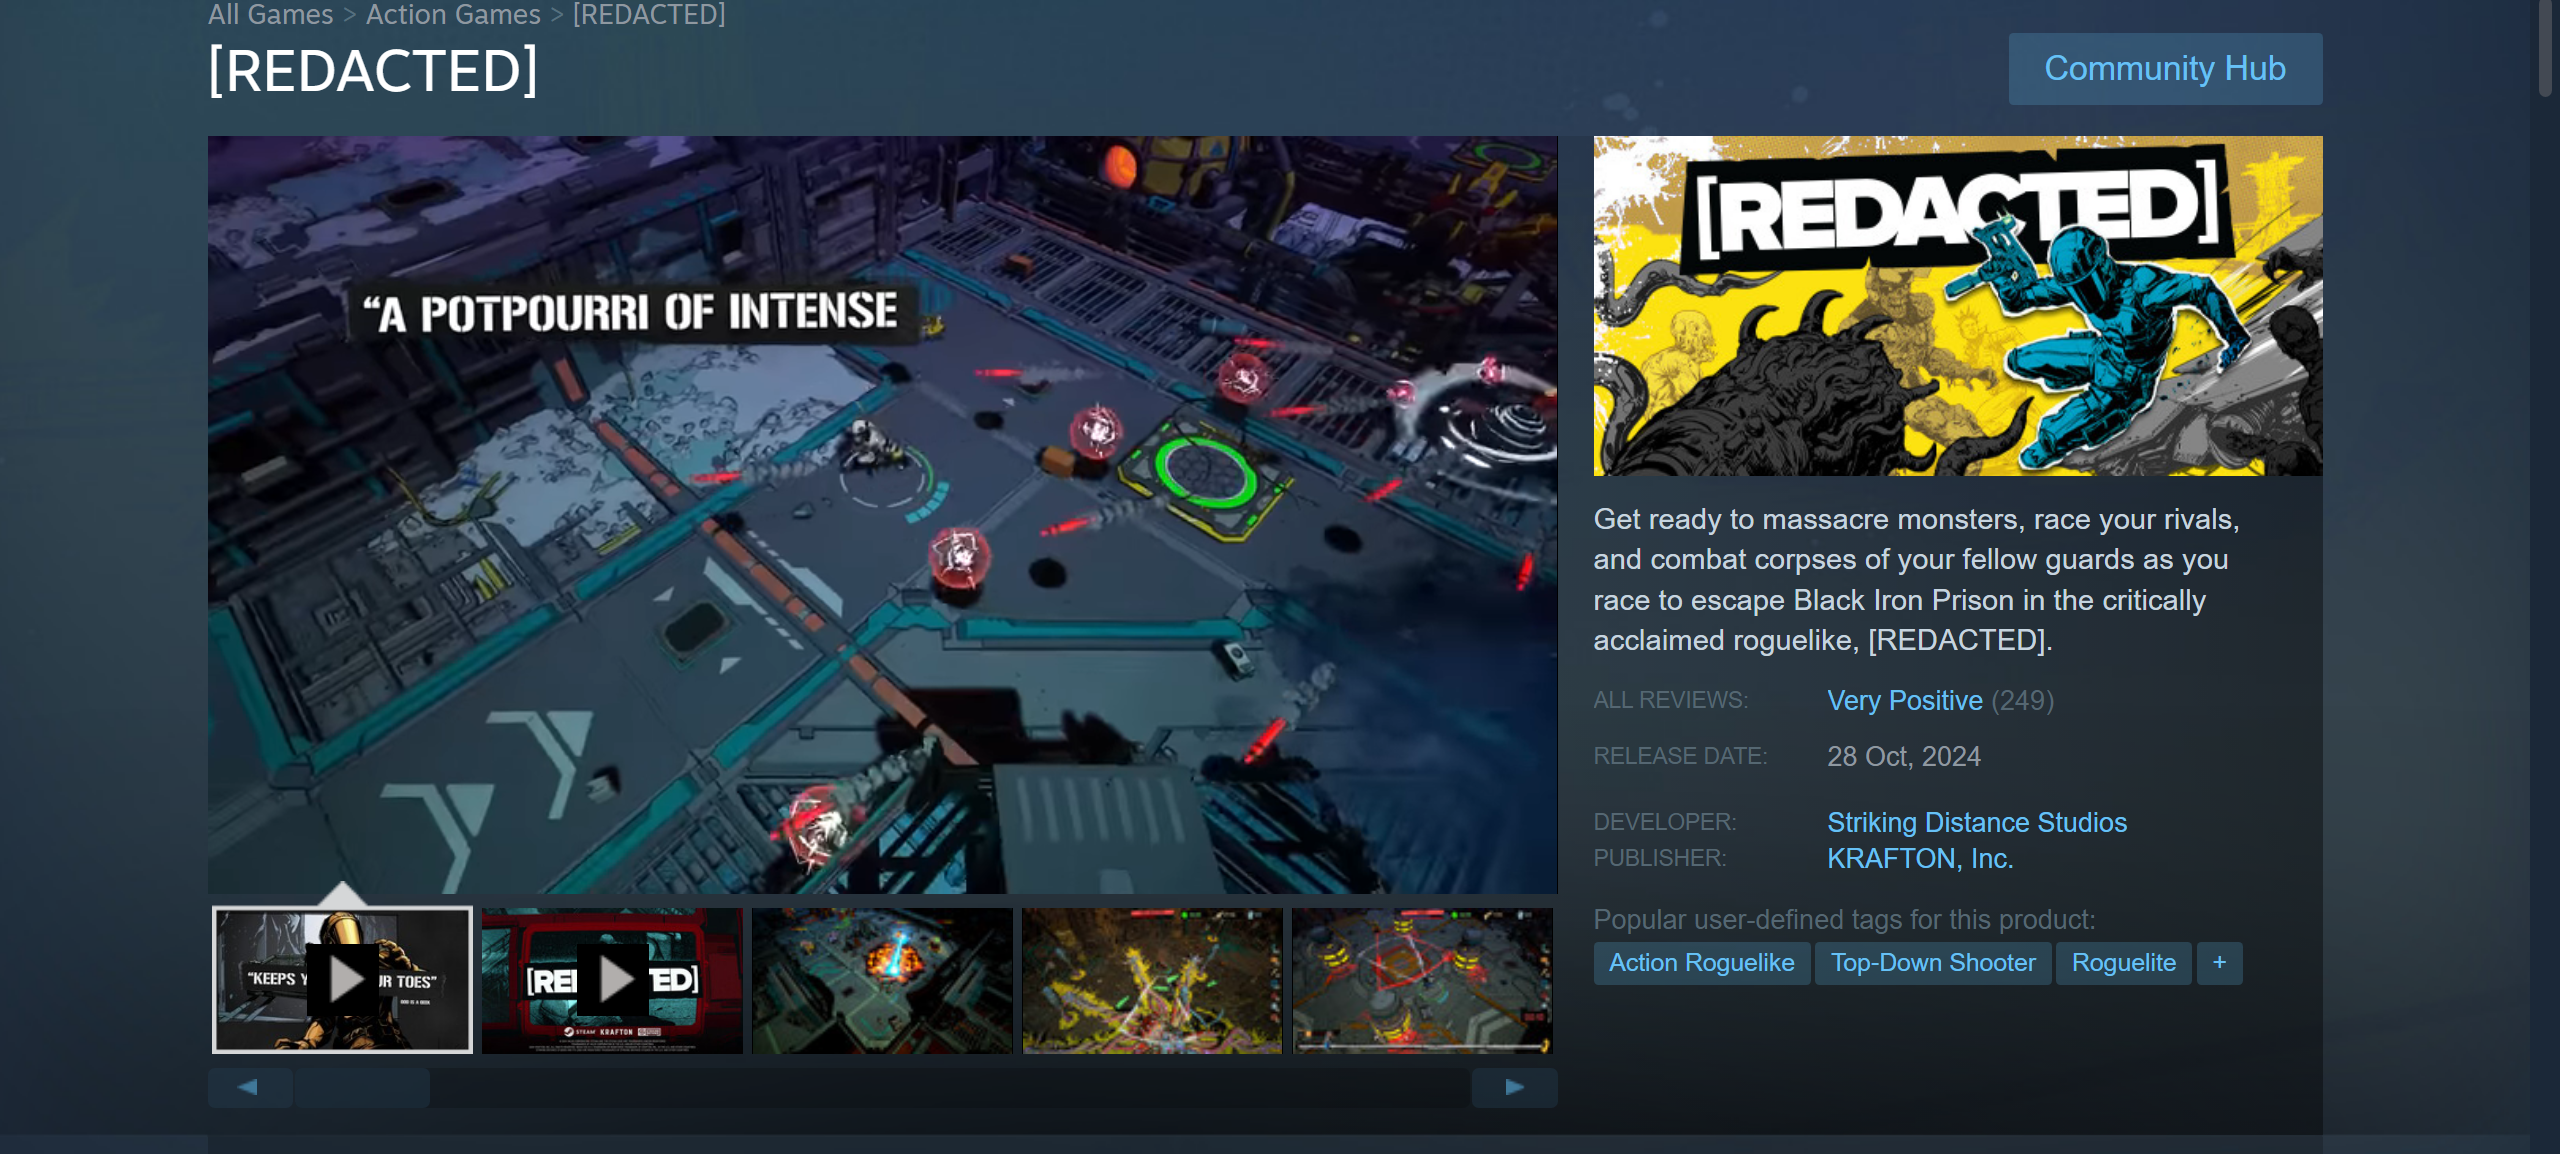The width and height of the screenshot is (2560, 1154).
Task: Click the game description paragraph
Action: pyautogui.click(x=1916, y=579)
